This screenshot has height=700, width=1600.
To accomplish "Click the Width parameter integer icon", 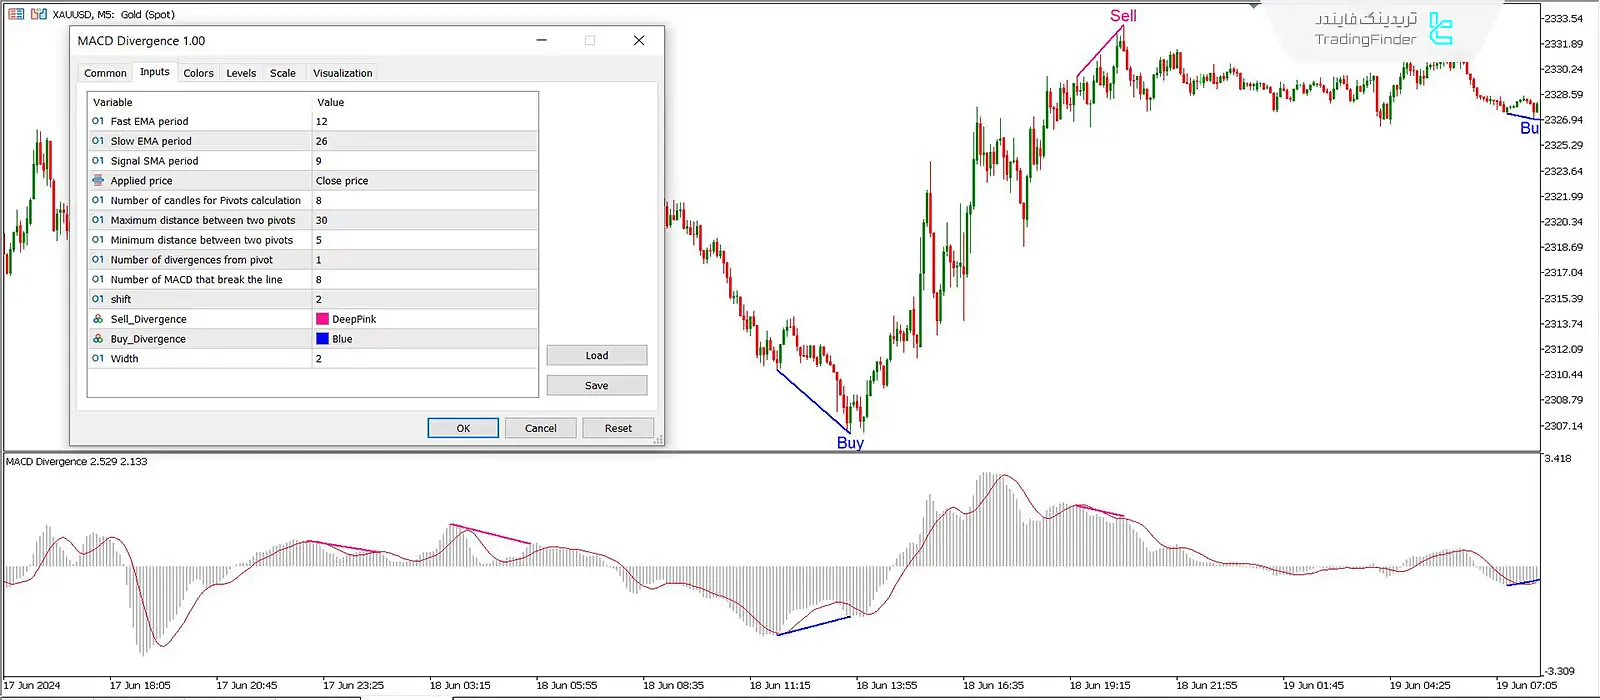I will 98,358.
